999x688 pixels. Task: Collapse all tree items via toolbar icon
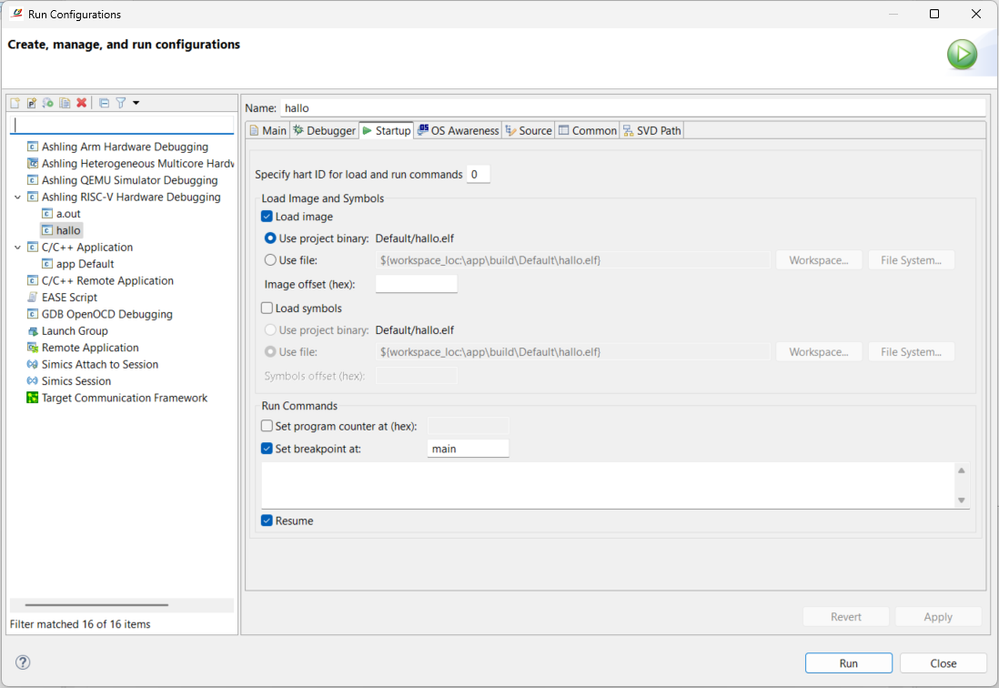coord(104,103)
